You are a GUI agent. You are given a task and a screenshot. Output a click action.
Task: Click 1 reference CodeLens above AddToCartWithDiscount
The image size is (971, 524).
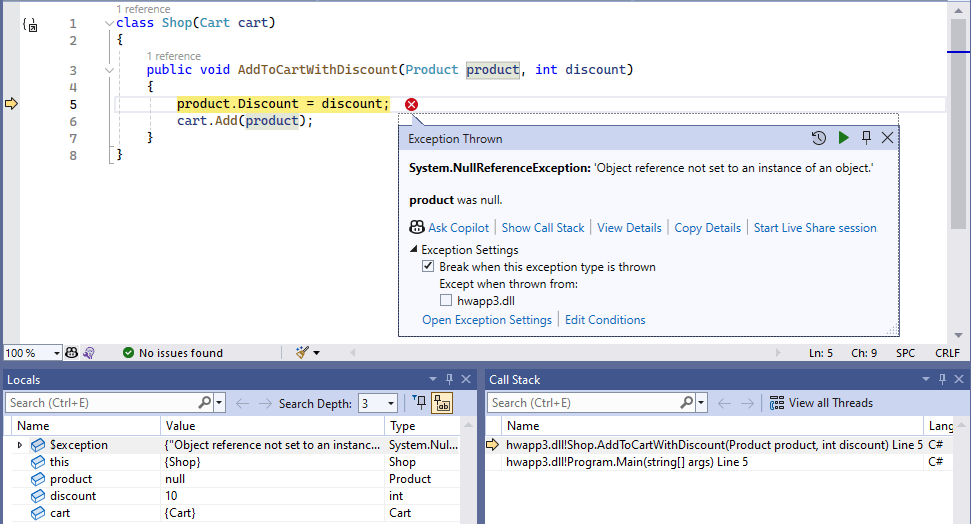[x=173, y=56]
